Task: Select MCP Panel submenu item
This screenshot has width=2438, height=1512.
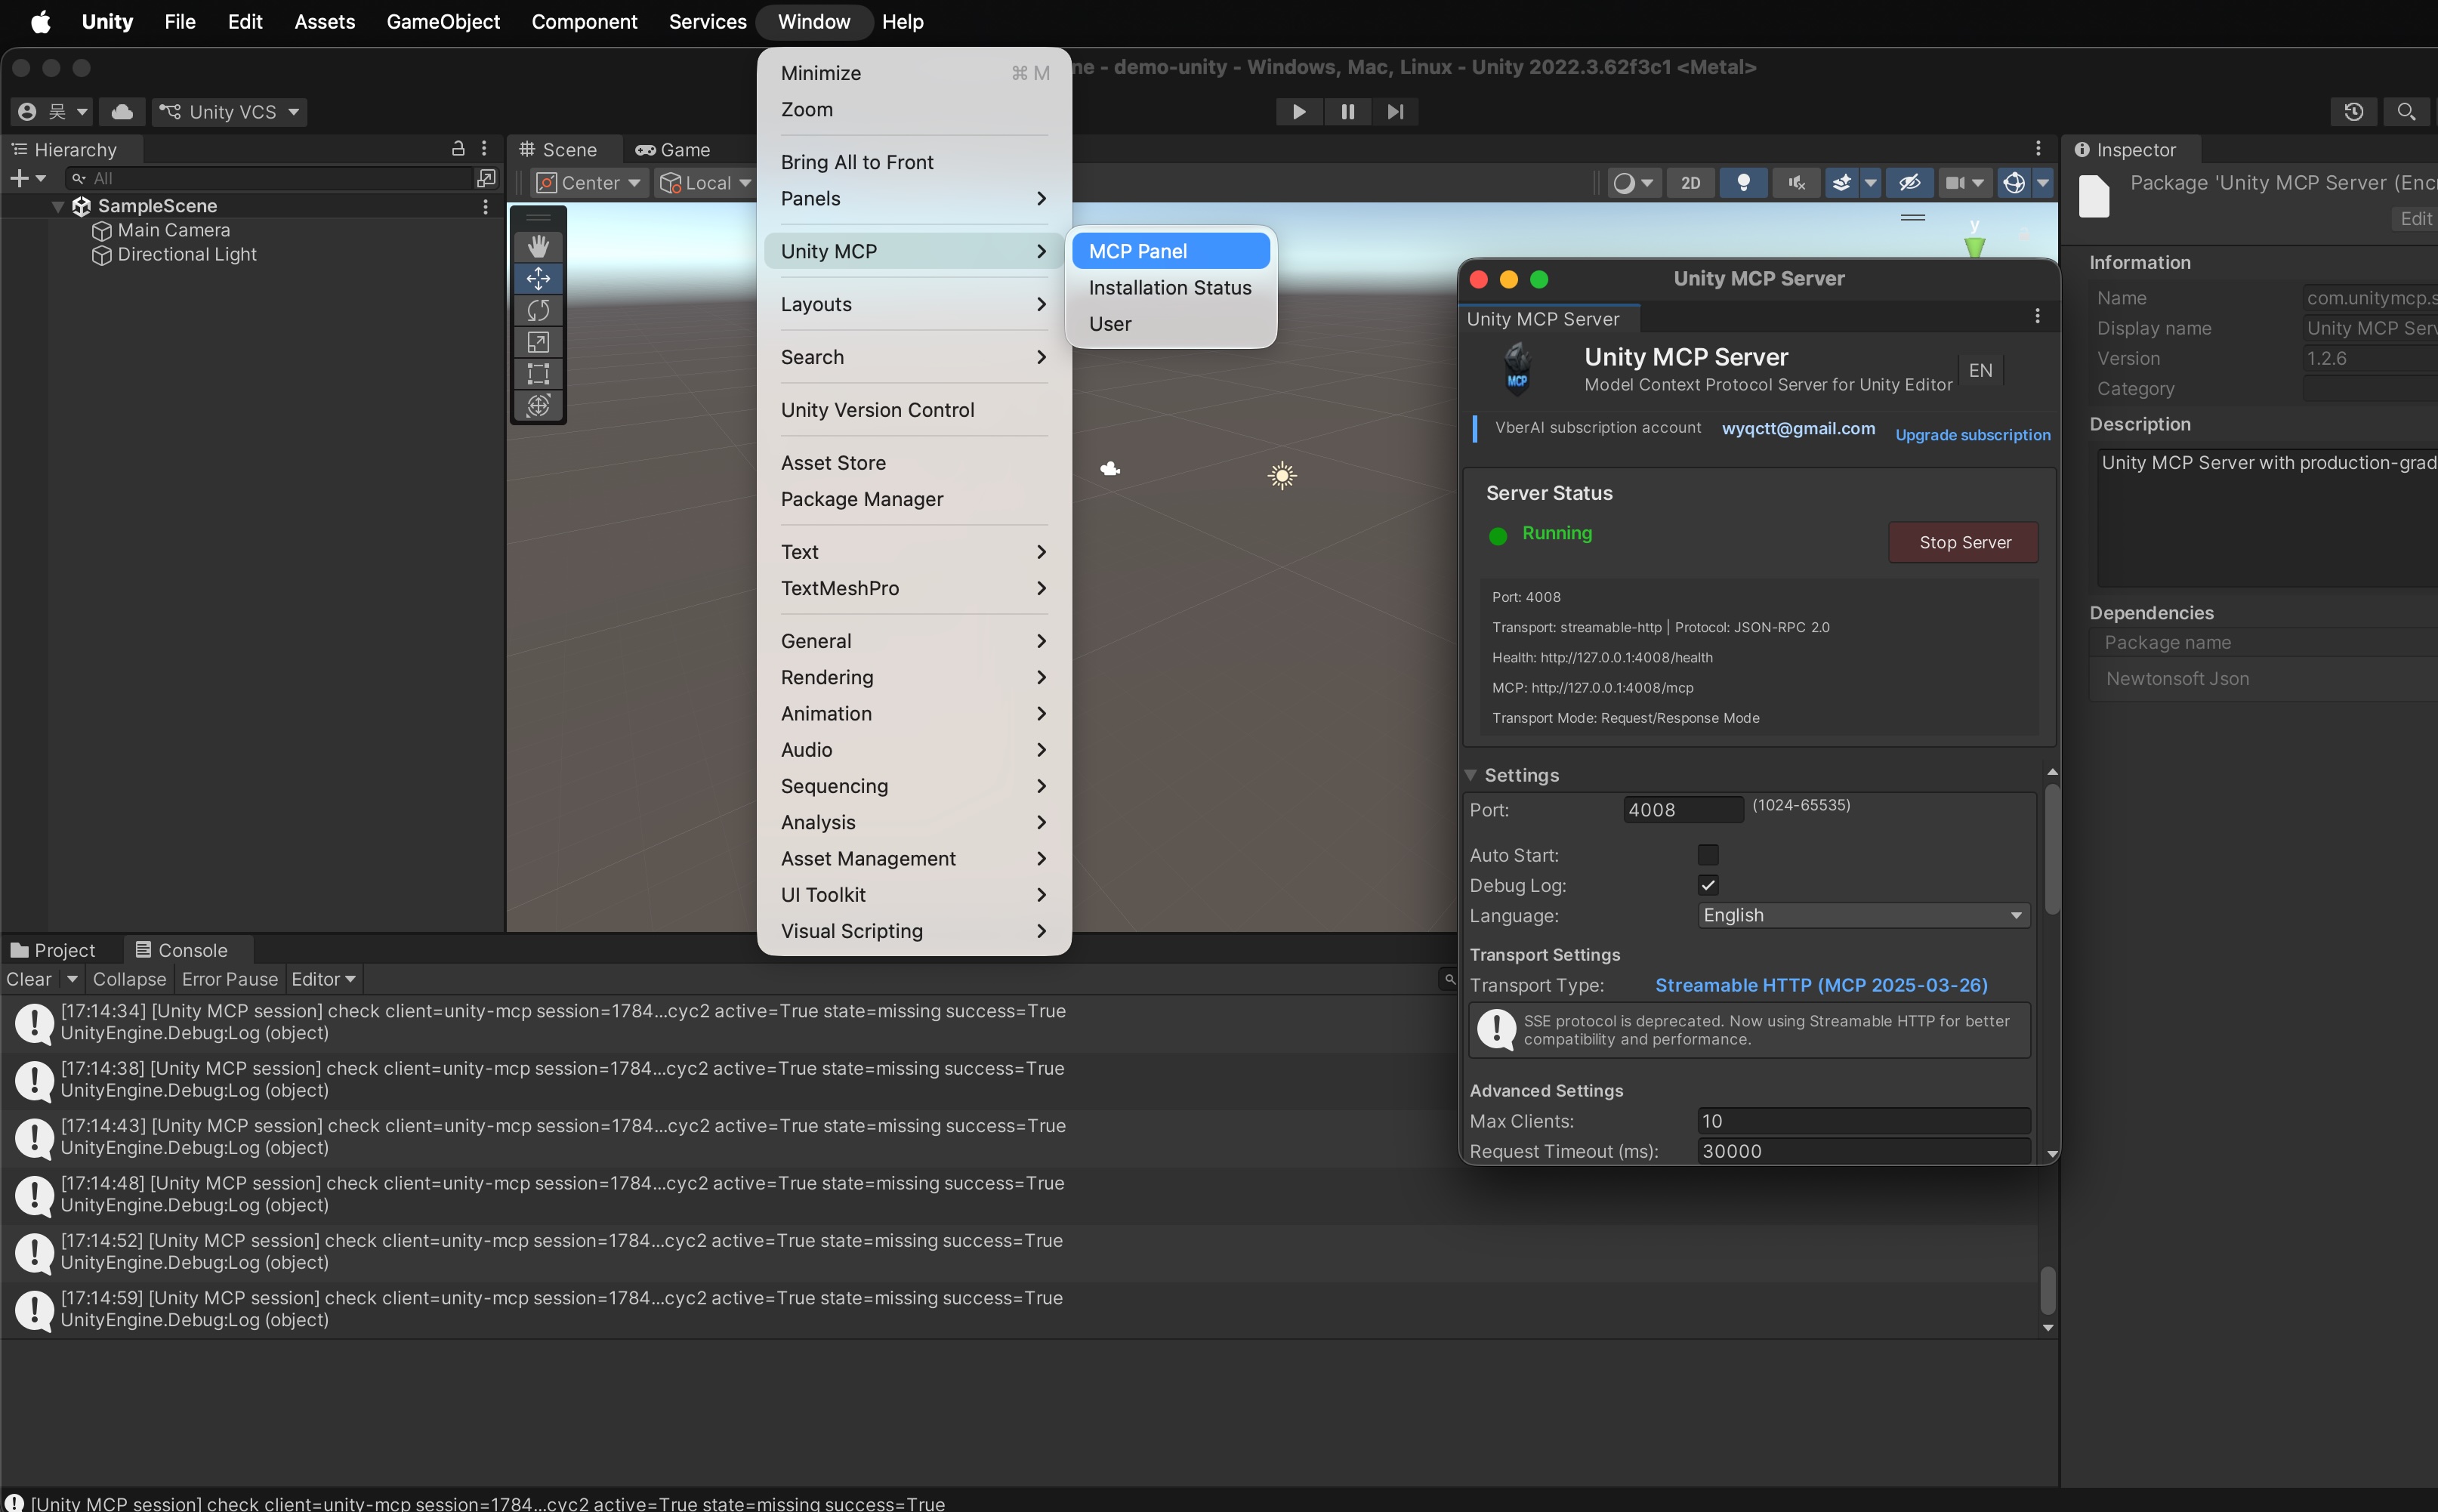Action: tap(1171, 251)
